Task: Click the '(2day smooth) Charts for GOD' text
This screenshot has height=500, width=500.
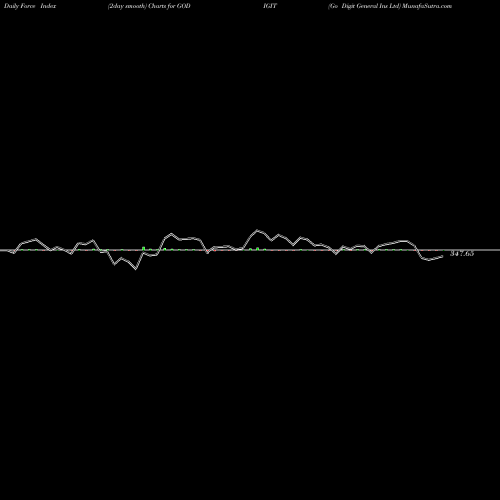Action: pos(149,6)
